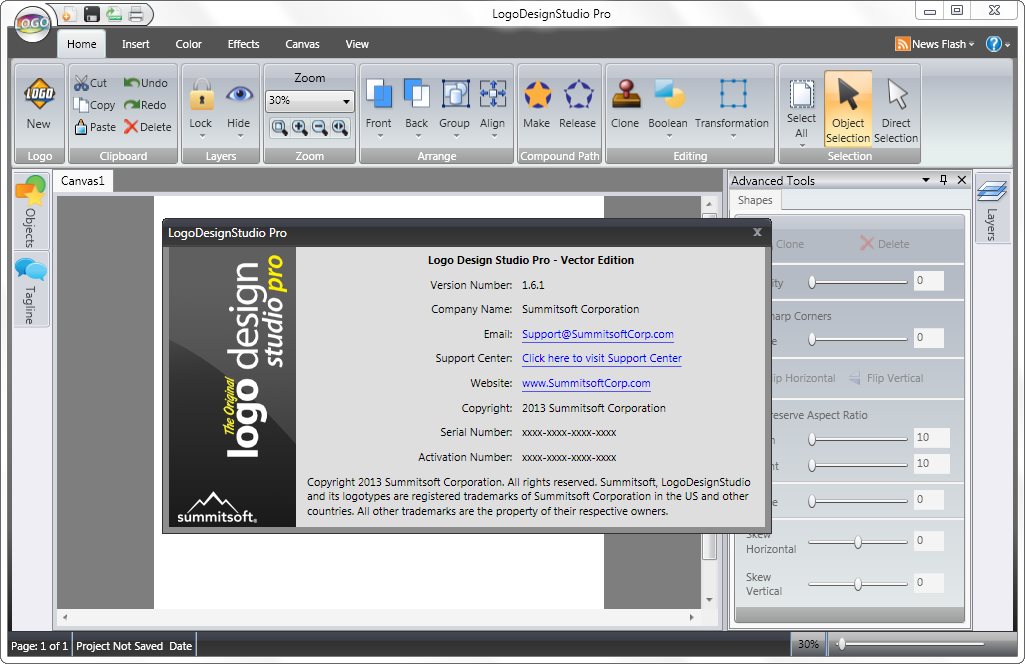Click the Zoom In magnifier
1025x664 pixels.
(300, 128)
